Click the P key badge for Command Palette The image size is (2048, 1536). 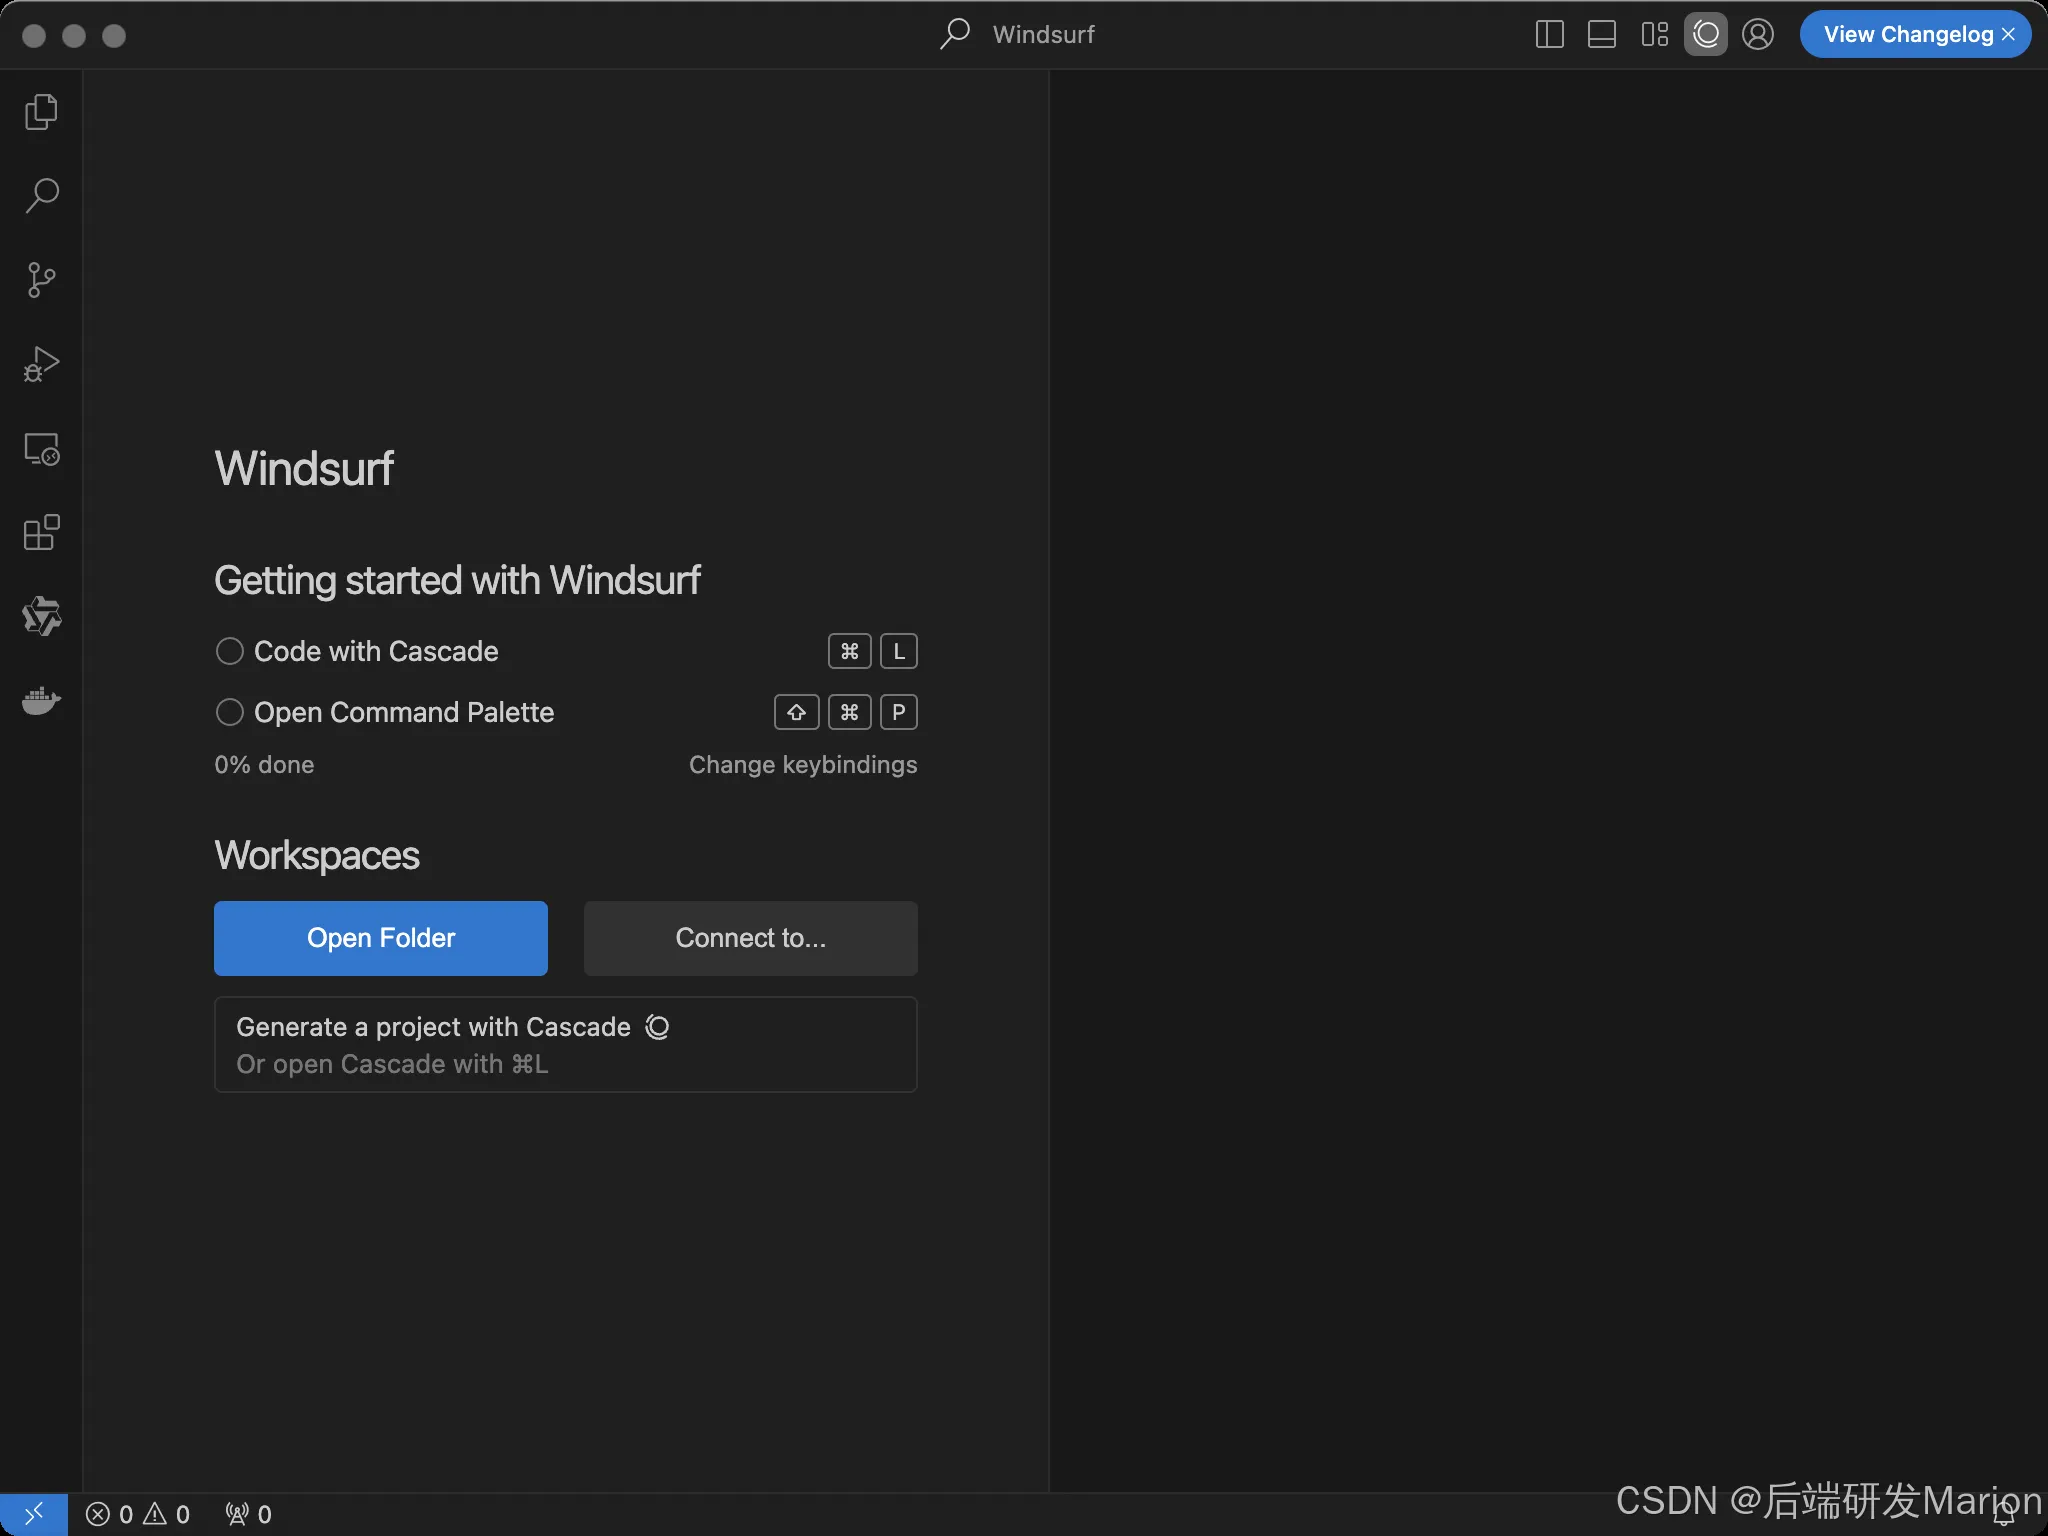(x=899, y=712)
